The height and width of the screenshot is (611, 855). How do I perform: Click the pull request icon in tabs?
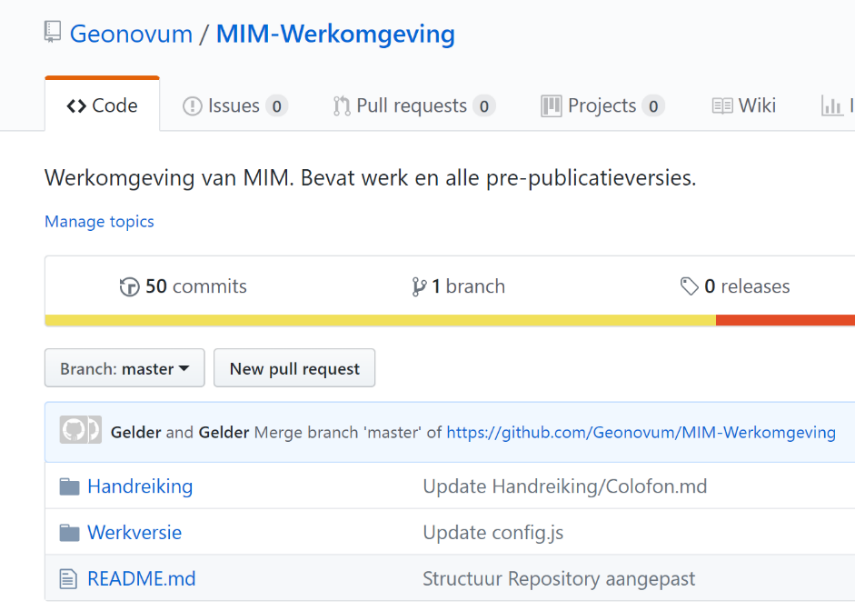click(x=342, y=106)
